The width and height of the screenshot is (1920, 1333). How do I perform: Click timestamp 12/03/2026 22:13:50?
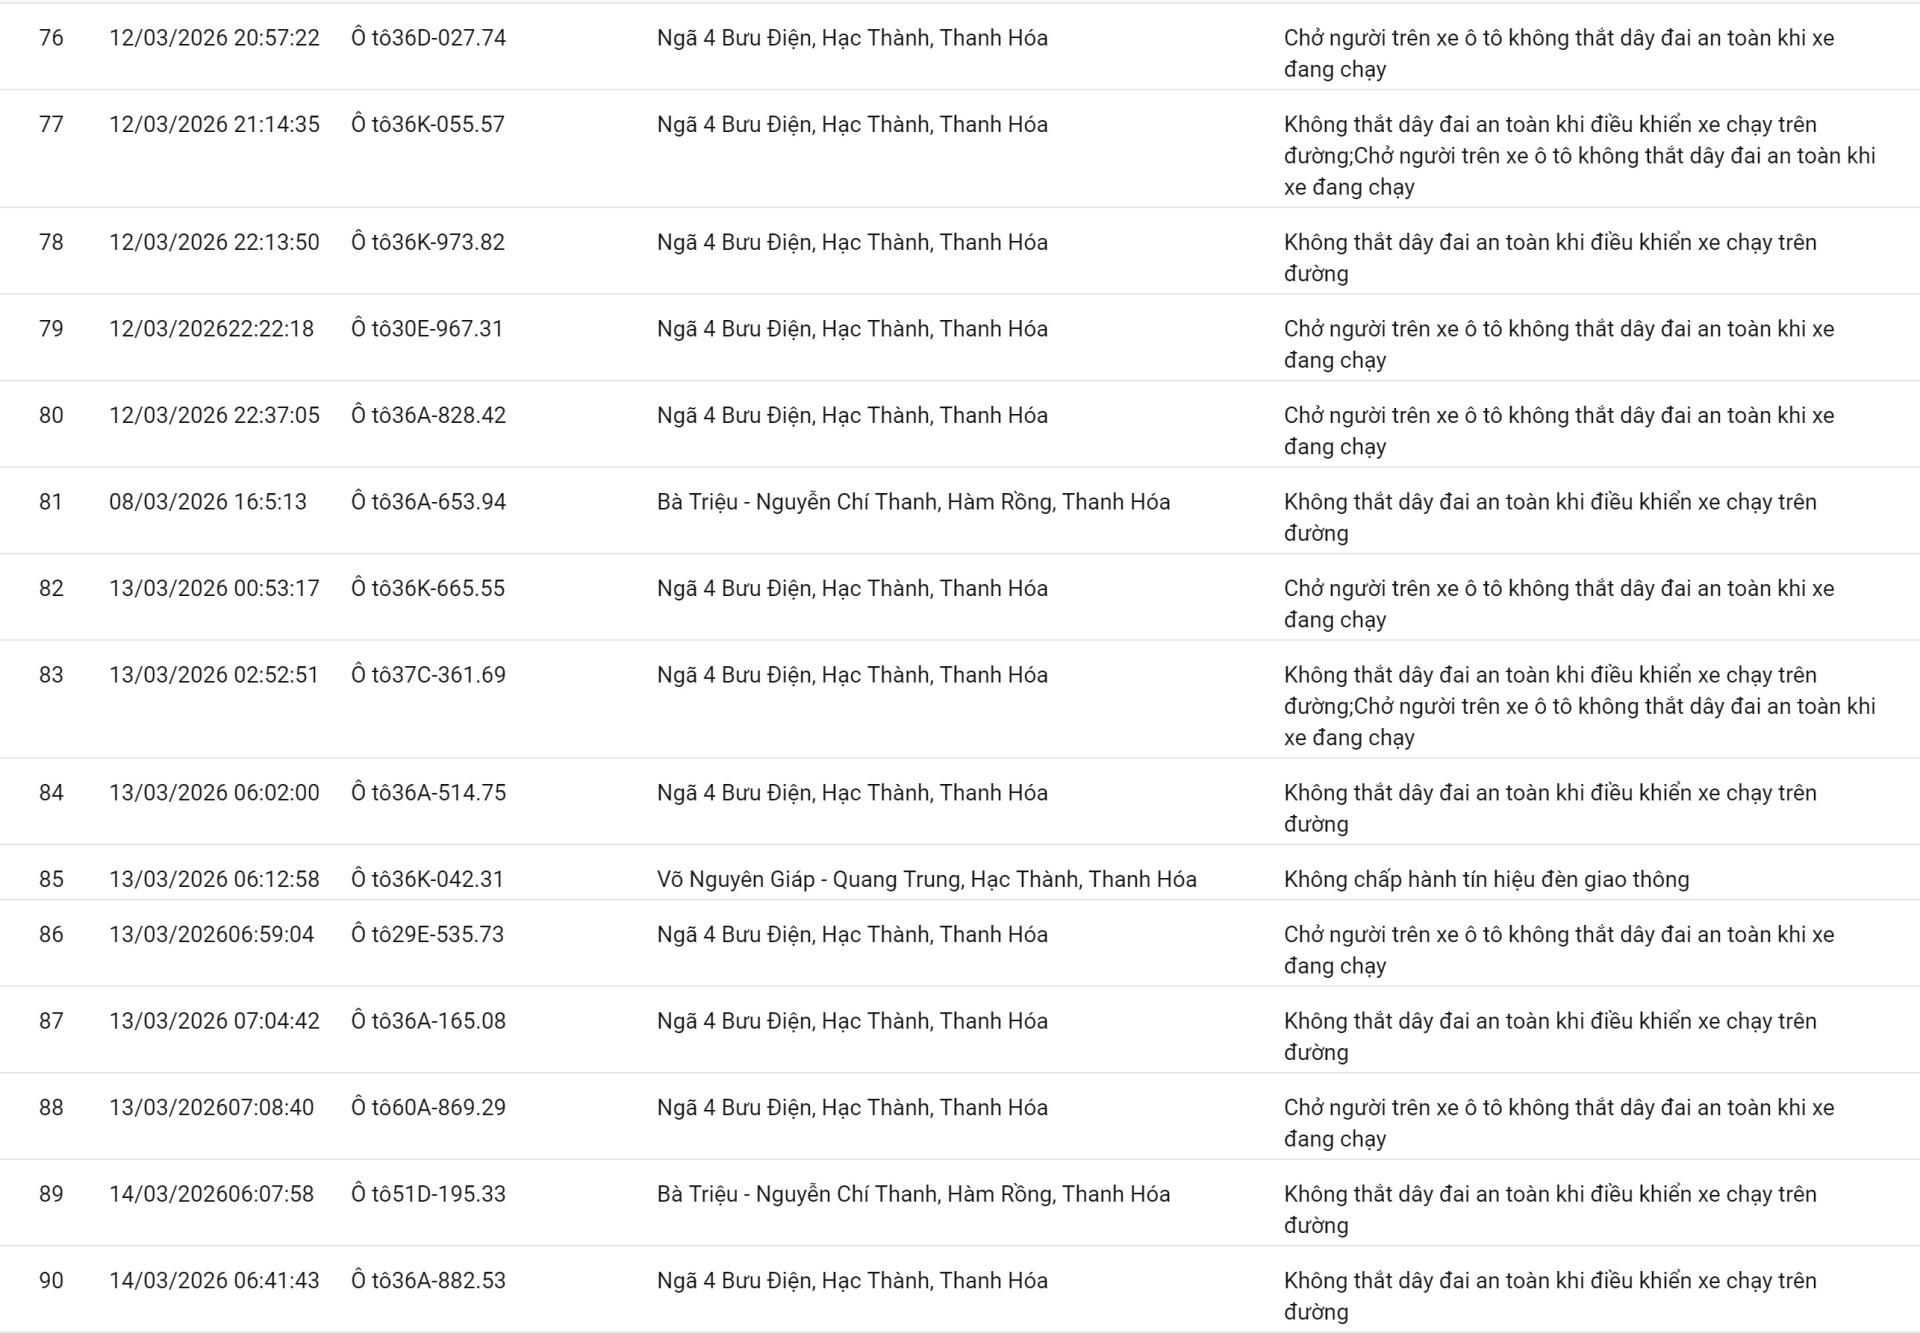[214, 242]
